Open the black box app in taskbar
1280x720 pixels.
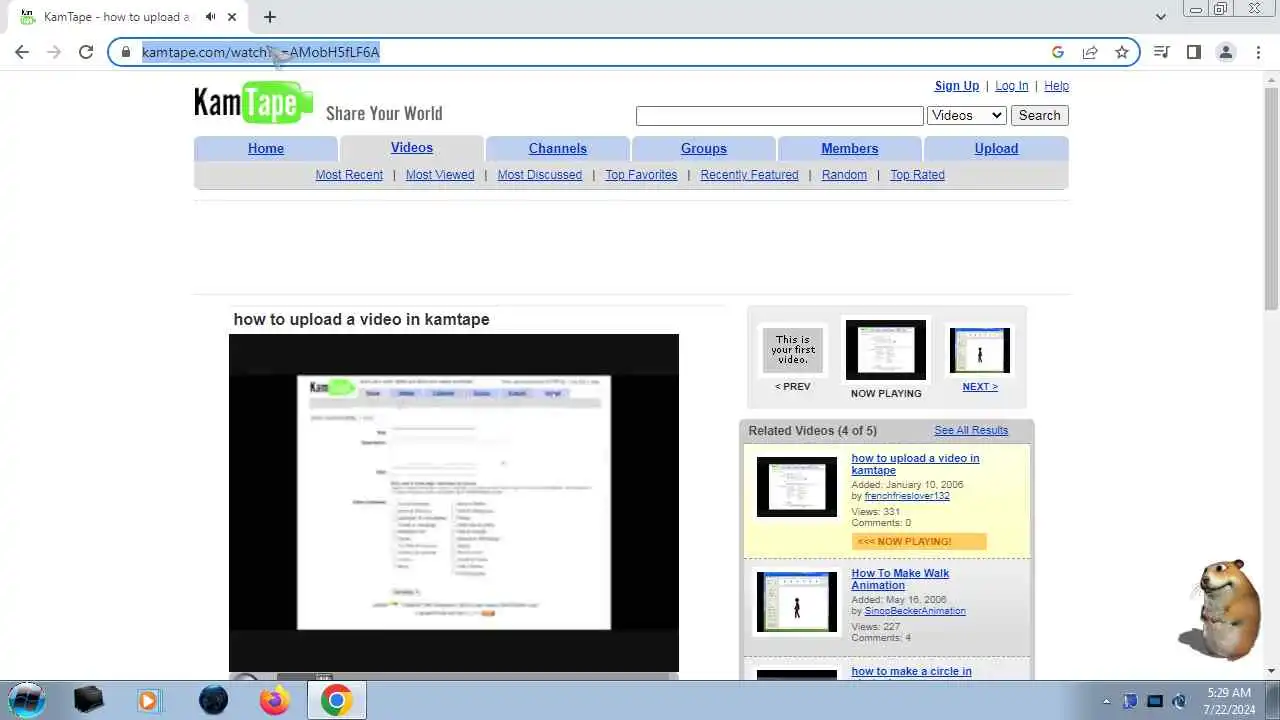tap(89, 700)
